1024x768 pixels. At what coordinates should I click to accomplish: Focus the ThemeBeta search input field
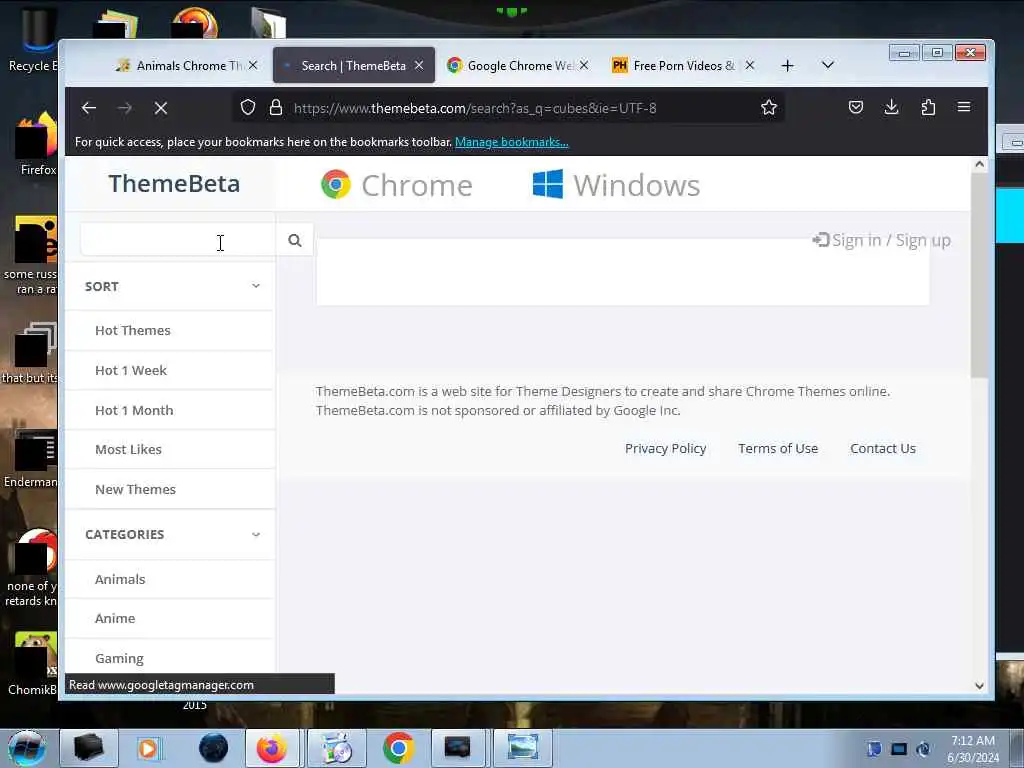pos(178,240)
